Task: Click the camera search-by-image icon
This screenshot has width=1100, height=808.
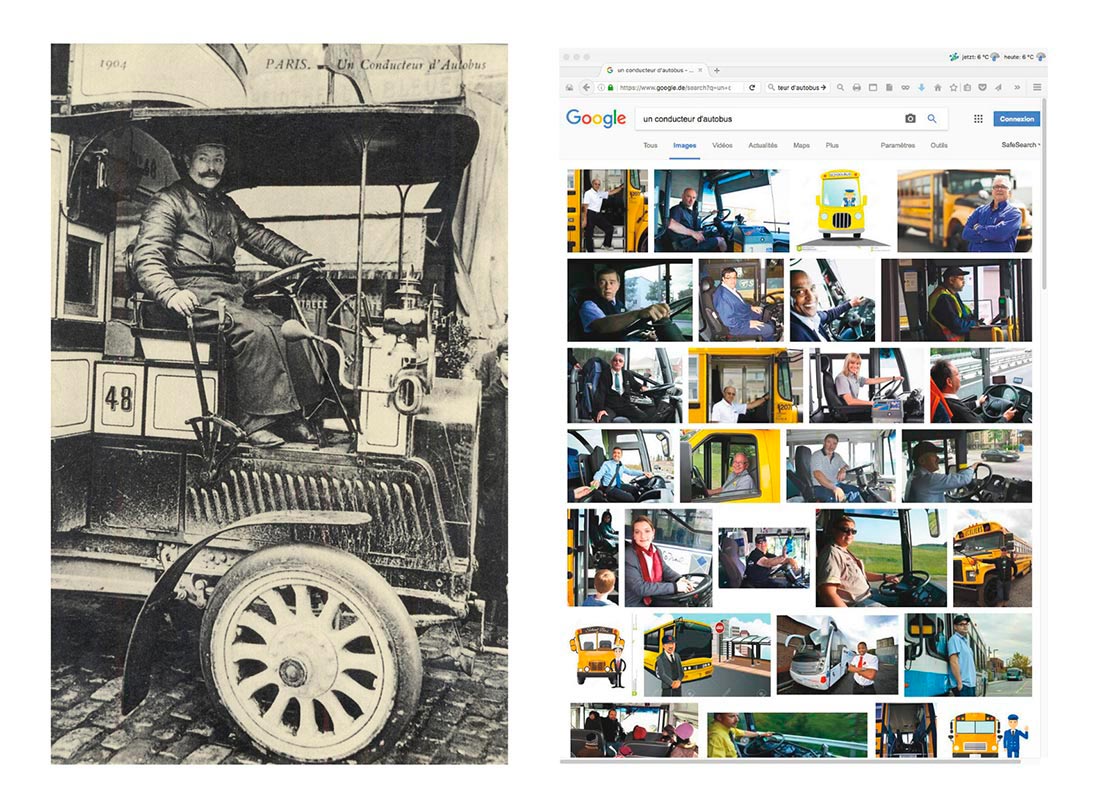Action: [x=910, y=119]
